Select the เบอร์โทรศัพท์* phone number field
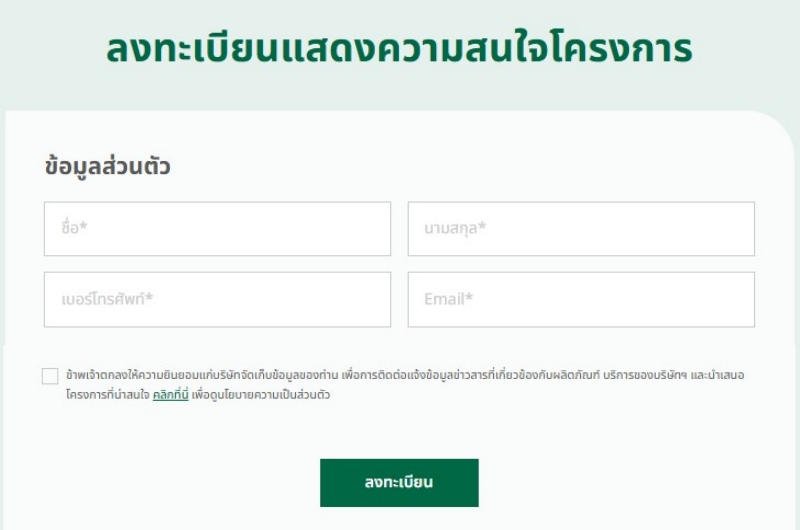This screenshot has height=530, width=800. 217,299
